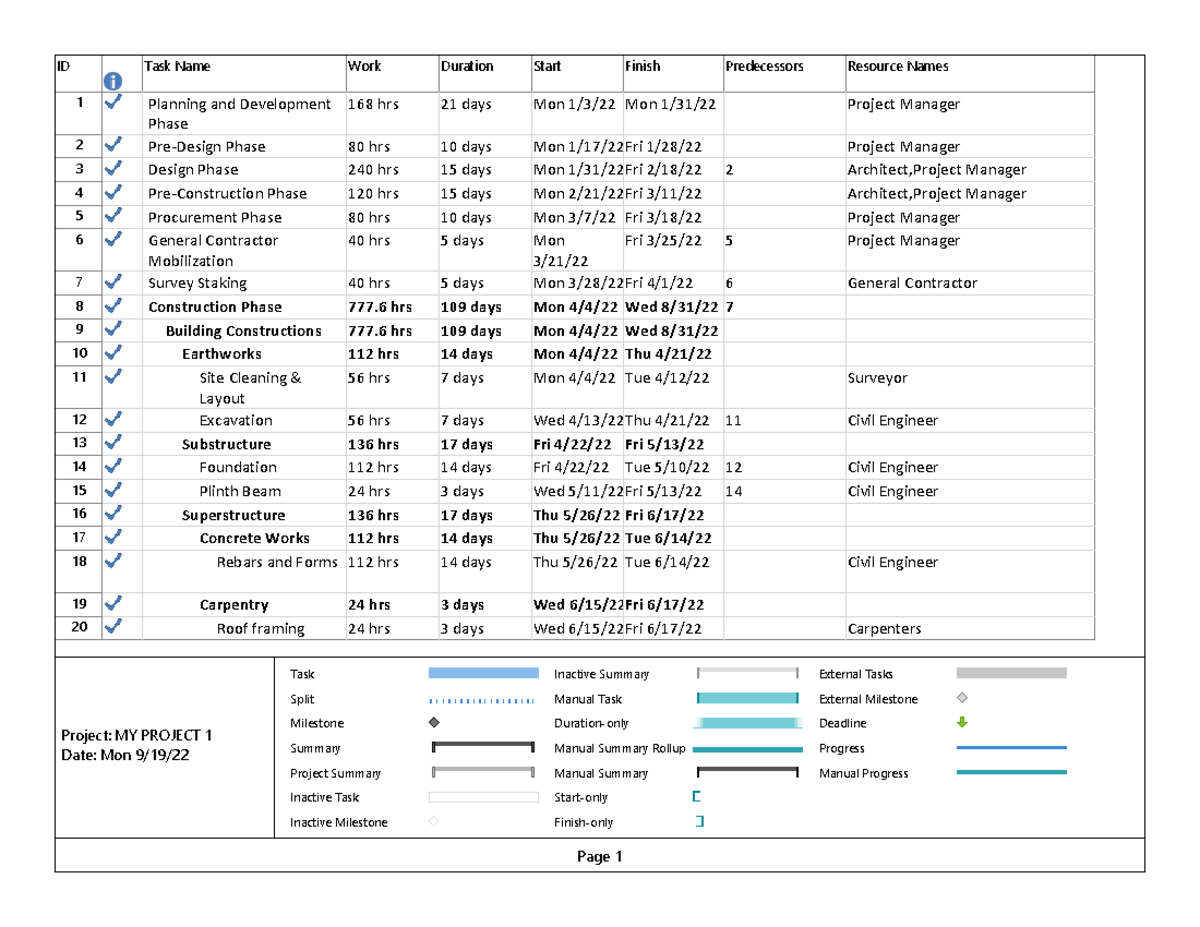Click the Finish column header
The height and width of the screenshot is (927, 1200).
coord(642,66)
